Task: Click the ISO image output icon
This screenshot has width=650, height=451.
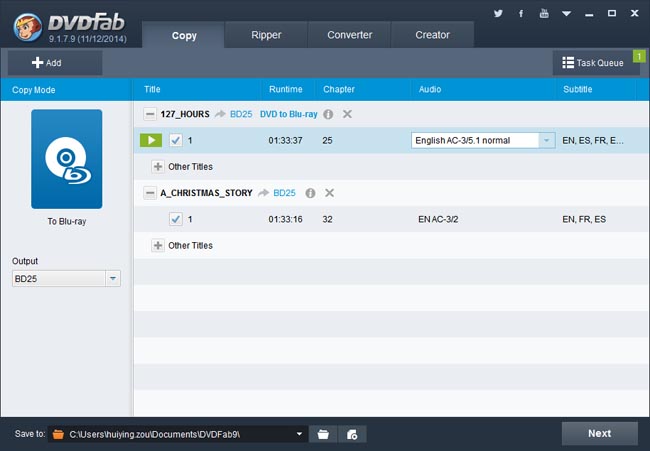Action: point(352,434)
